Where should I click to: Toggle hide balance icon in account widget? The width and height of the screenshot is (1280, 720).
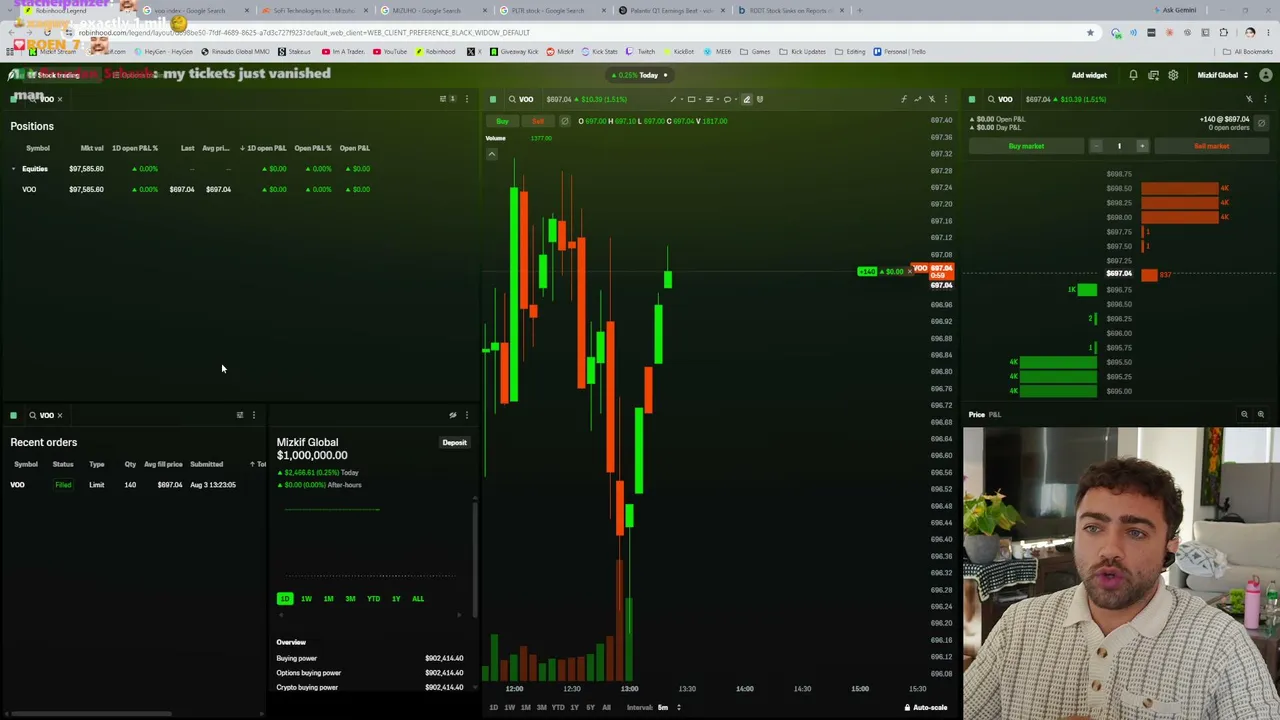[453, 415]
